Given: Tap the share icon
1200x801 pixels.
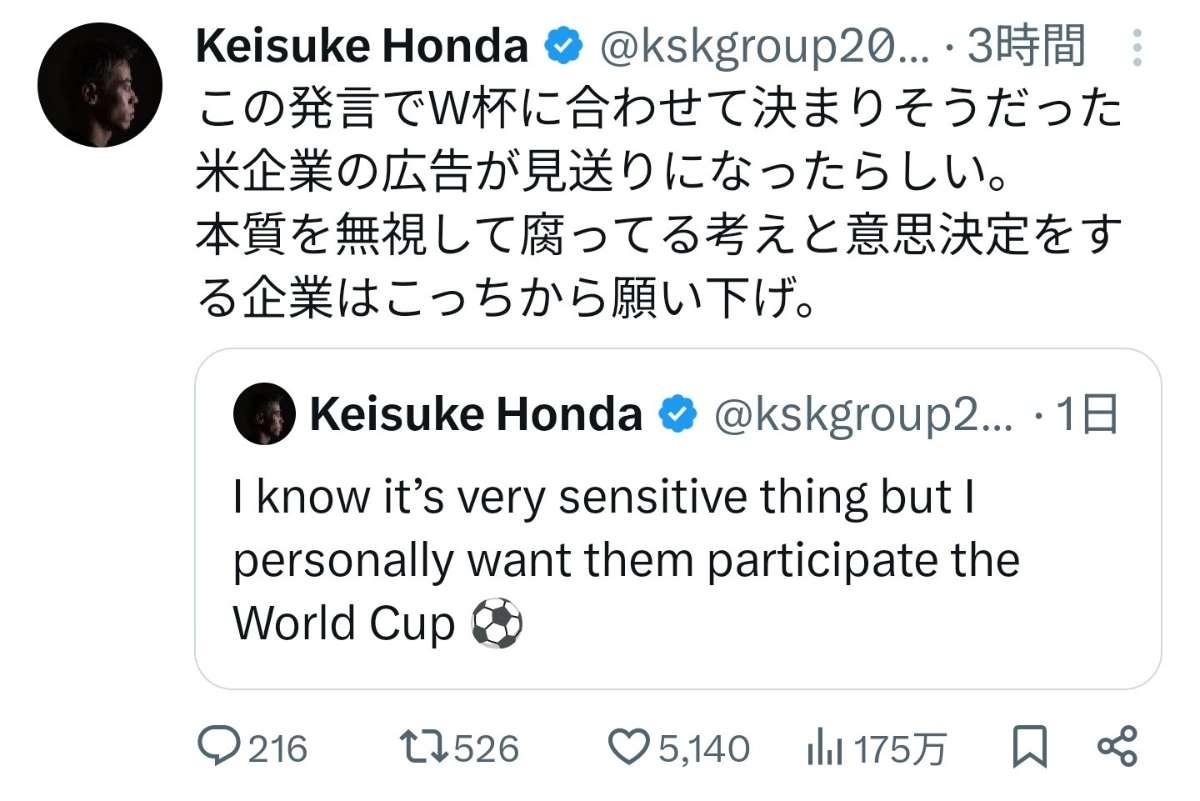Looking at the screenshot, I should click(x=1117, y=747).
